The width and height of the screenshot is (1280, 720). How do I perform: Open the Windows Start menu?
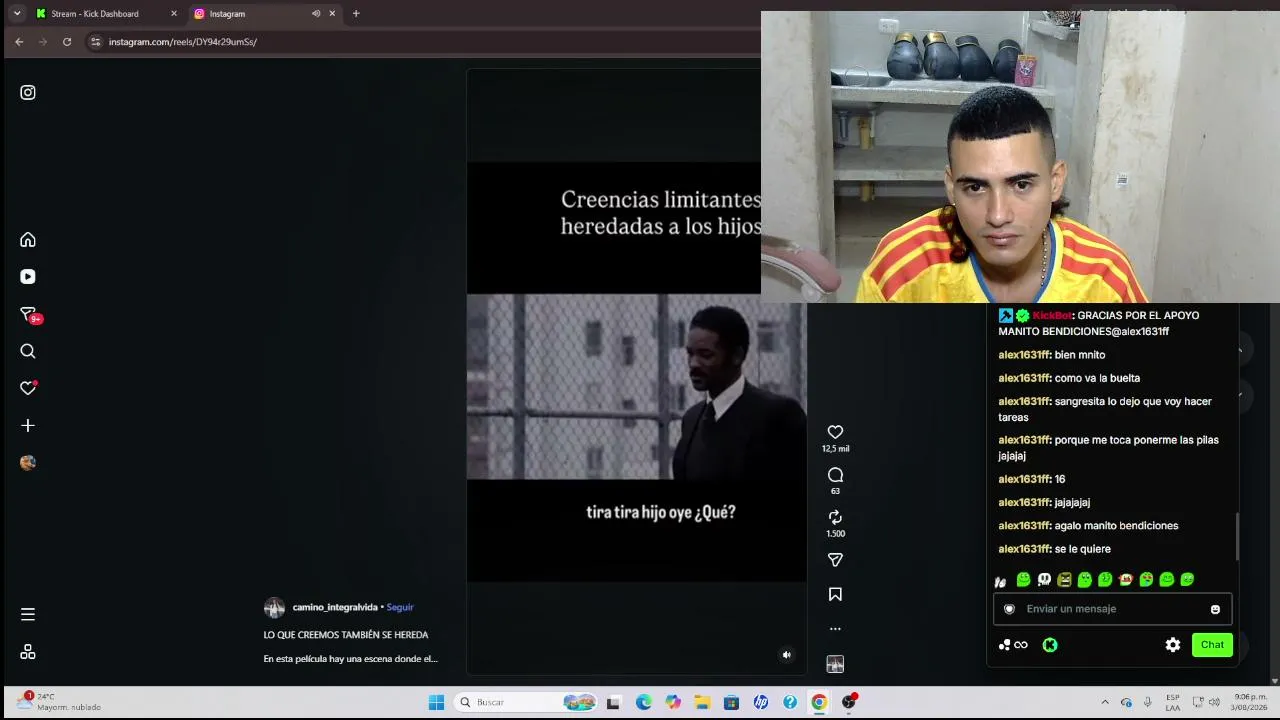436,702
